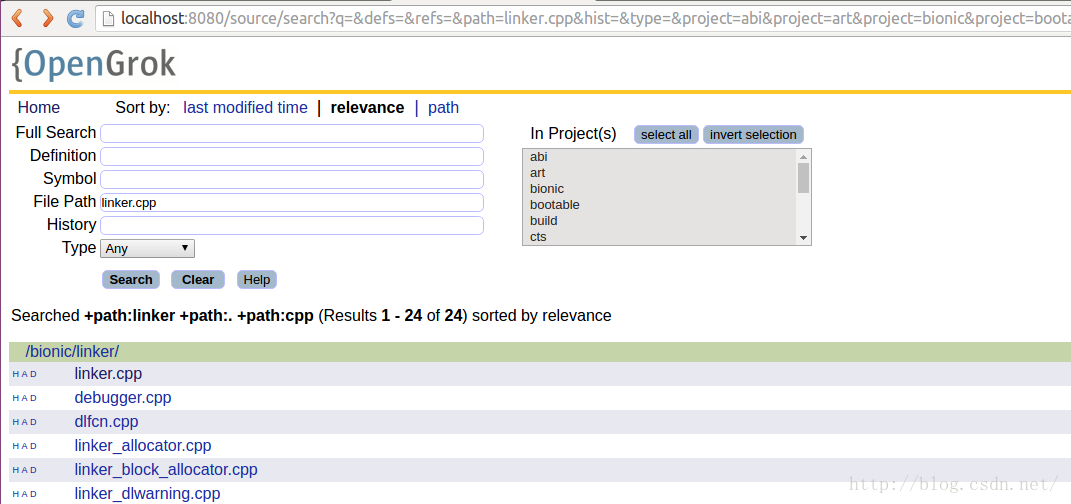Click A (annotate) link for linker.cpp
This screenshot has height=504, width=1071.
pyautogui.click(x=25, y=374)
